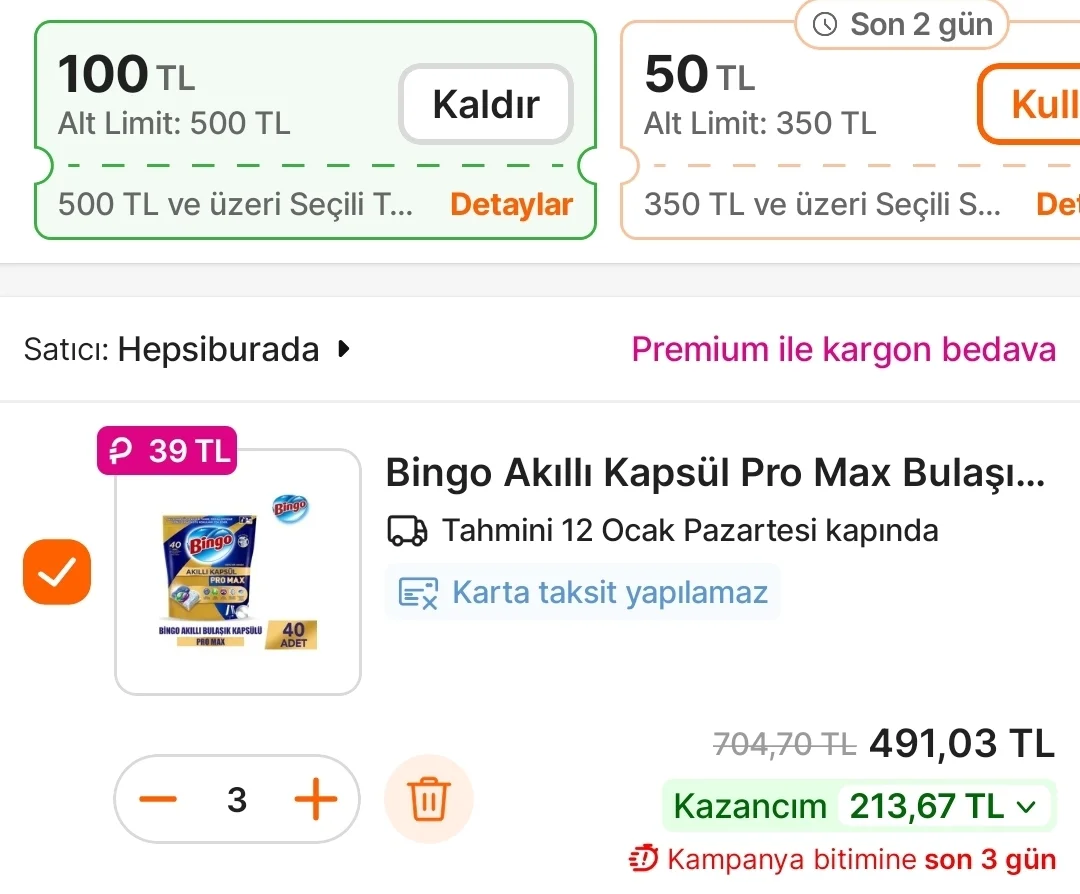1080x894 pixels.
Task: Expand the Kazancım savings dropdown
Action: click(x=1025, y=807)
